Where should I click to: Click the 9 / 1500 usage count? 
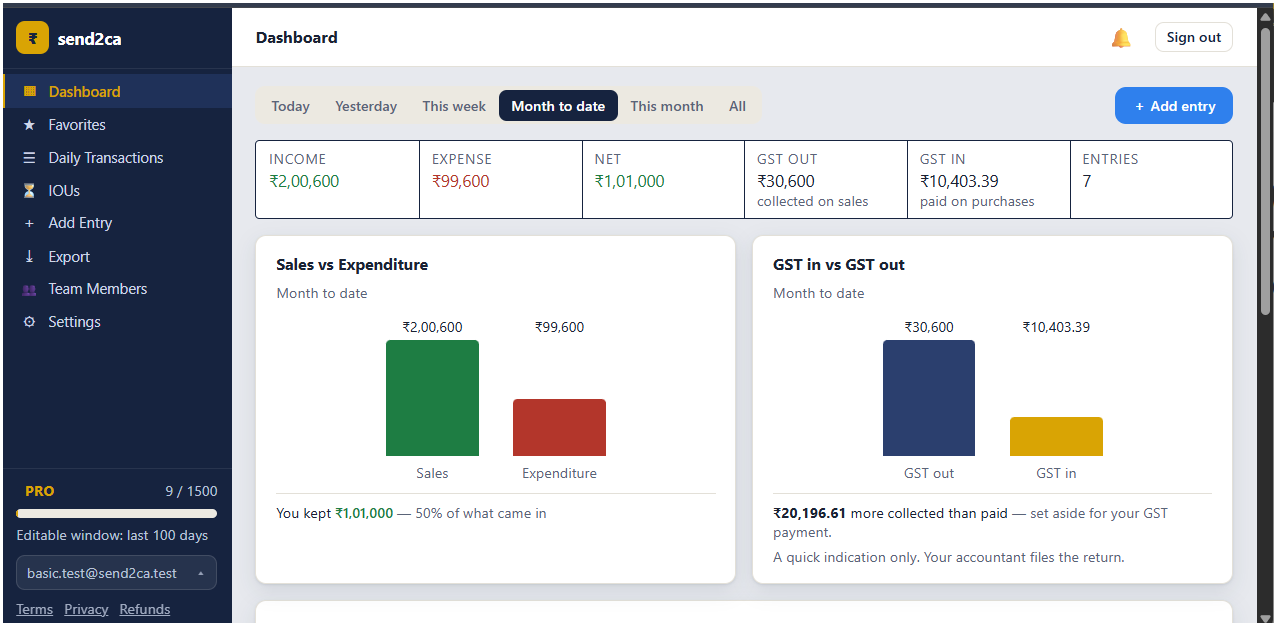click(x=191, y=491)
